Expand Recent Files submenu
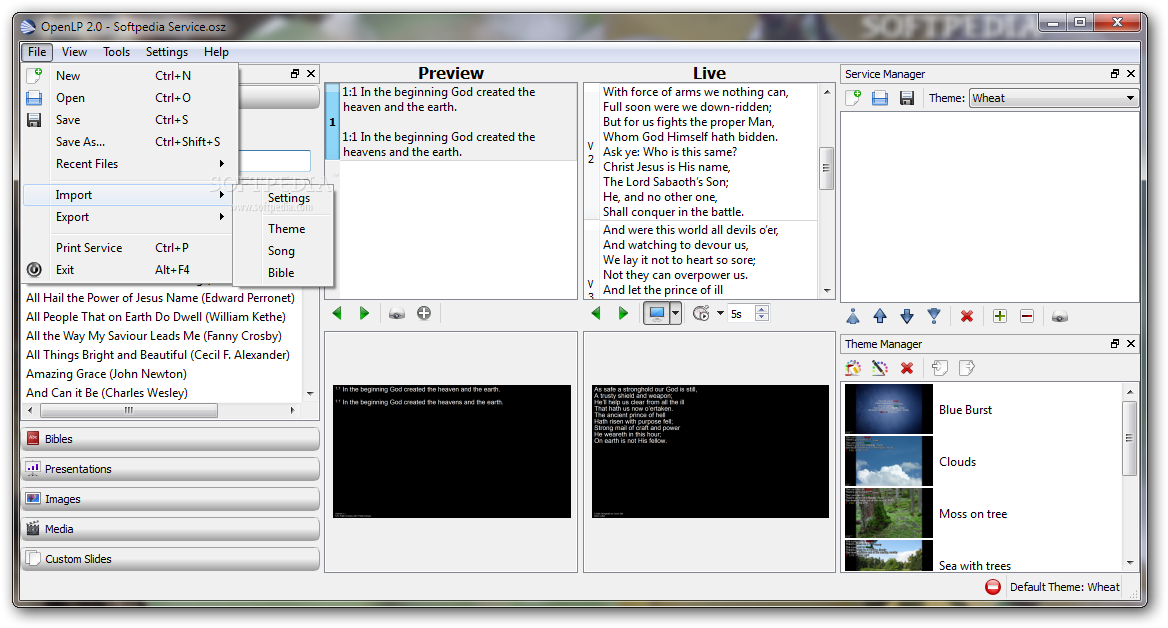 tap(130, 164)
